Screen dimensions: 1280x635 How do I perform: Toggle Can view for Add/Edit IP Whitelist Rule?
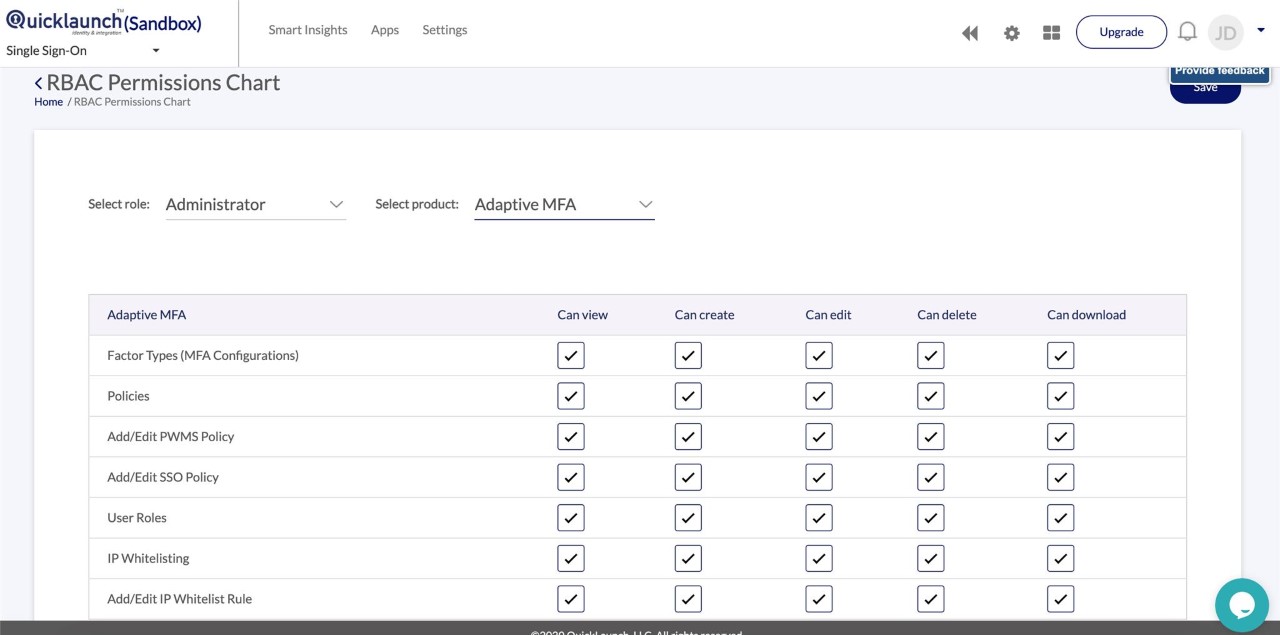pyautogui.click(x=571, y=599)
